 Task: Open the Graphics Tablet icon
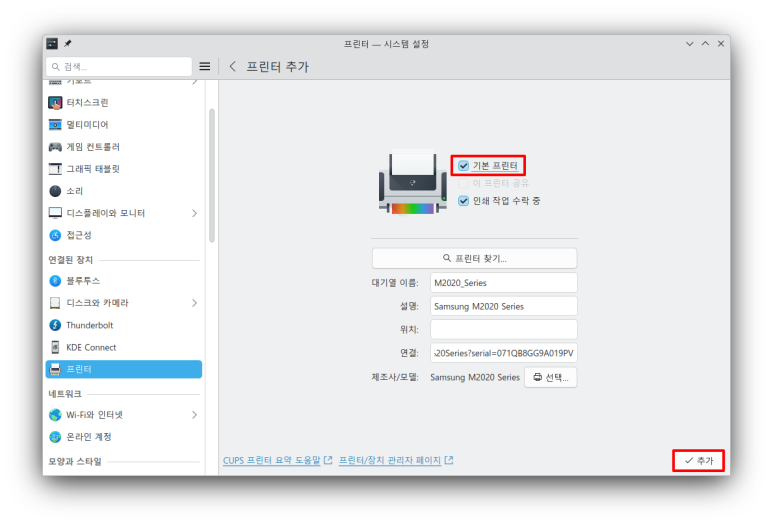coord(55,169)
